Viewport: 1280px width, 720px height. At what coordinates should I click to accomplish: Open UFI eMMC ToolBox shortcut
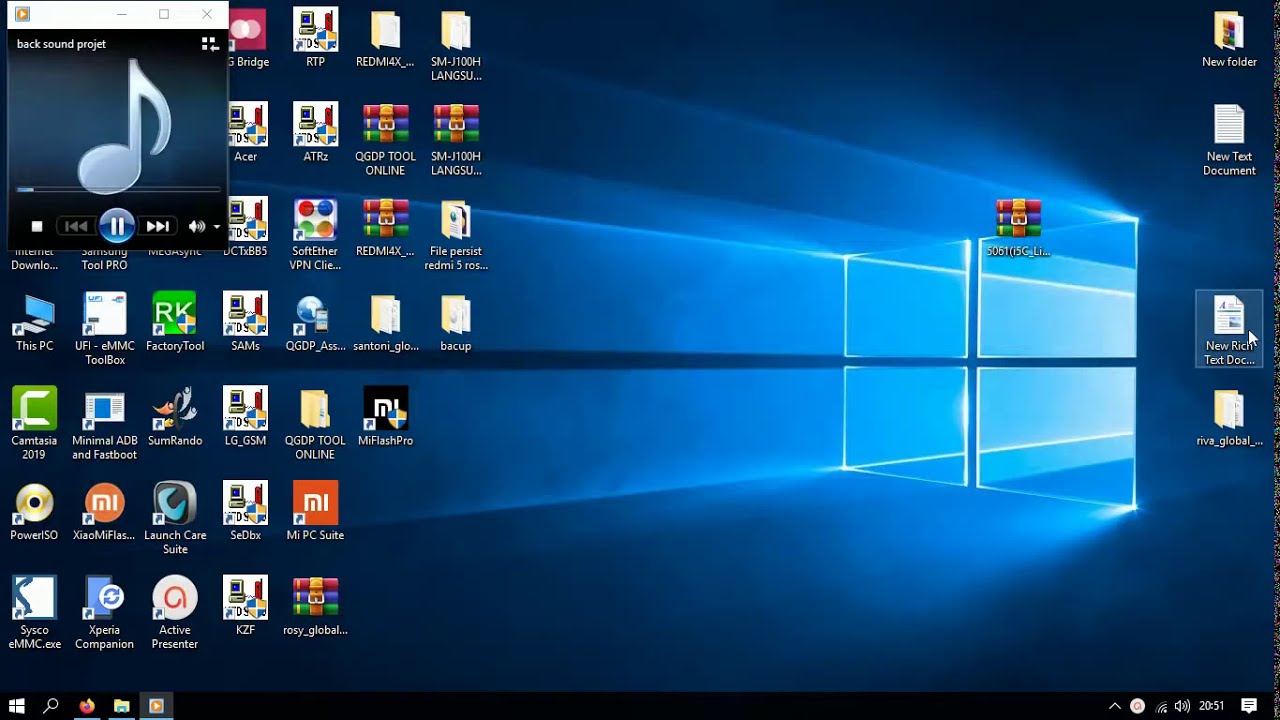(104, 330)
